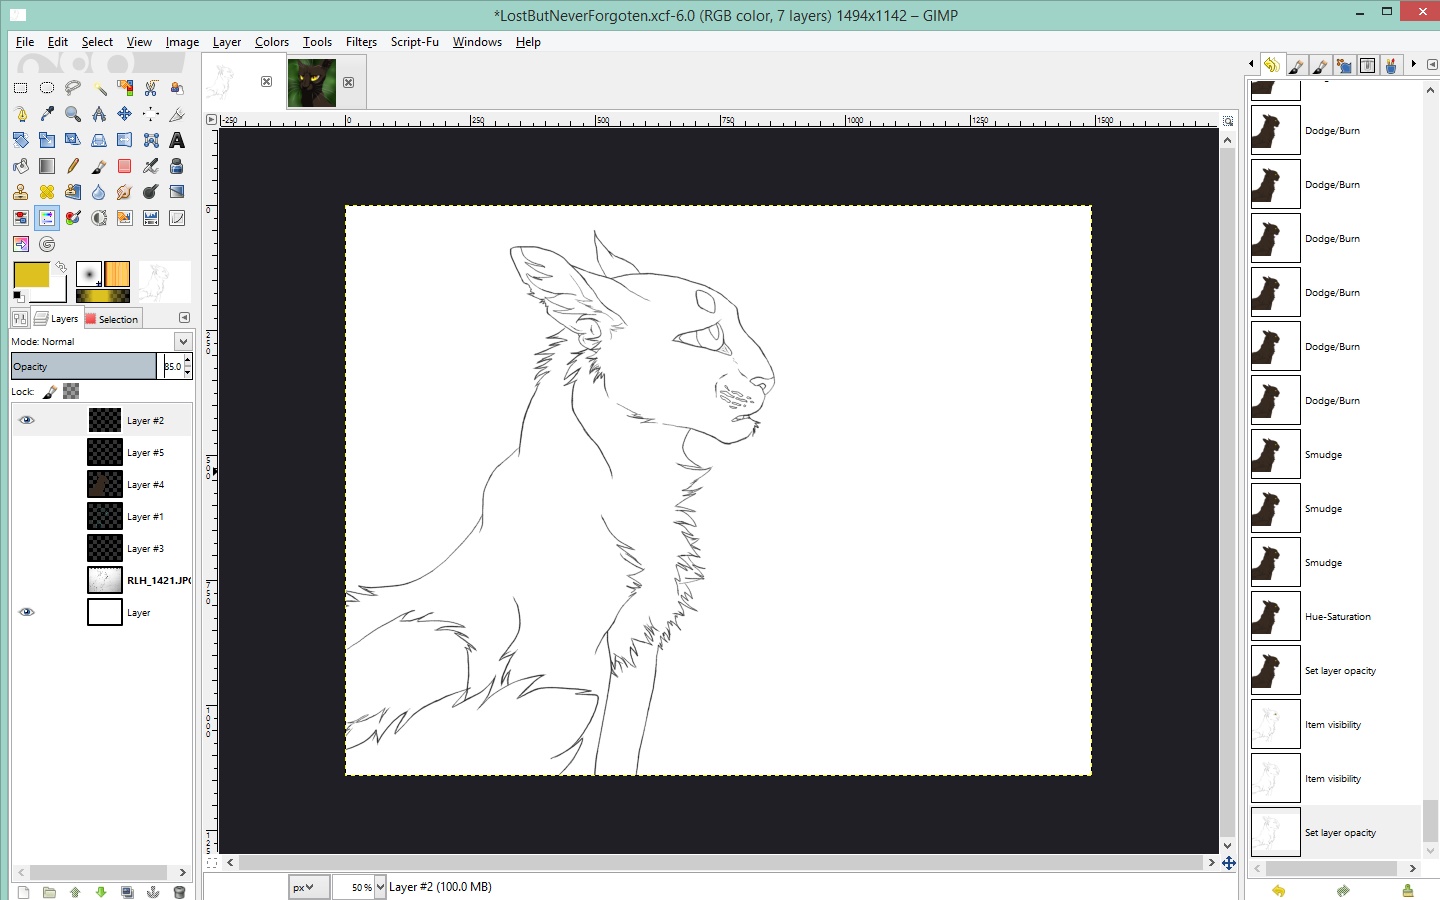Click the new layer icon
Viewport: 1440px width, 900px height.
point(23,892)
